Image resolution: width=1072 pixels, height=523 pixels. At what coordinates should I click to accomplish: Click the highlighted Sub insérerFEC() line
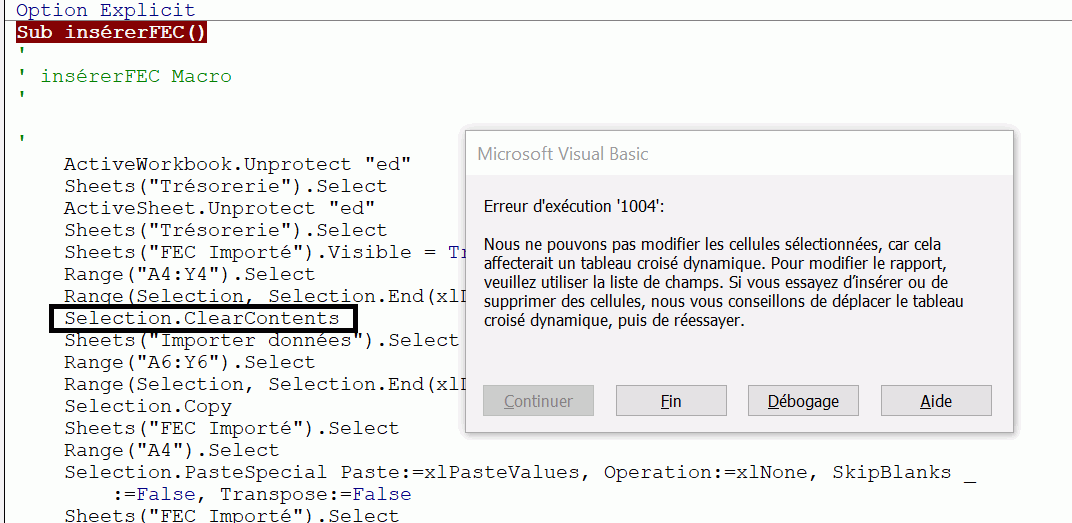click(111, 33)
